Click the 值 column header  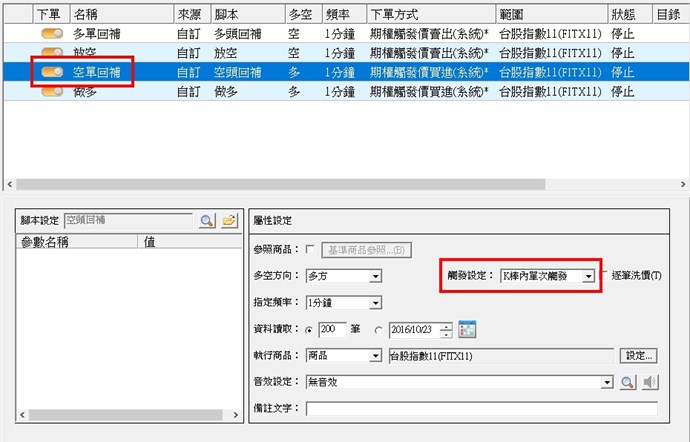click(x=190, y=242)
